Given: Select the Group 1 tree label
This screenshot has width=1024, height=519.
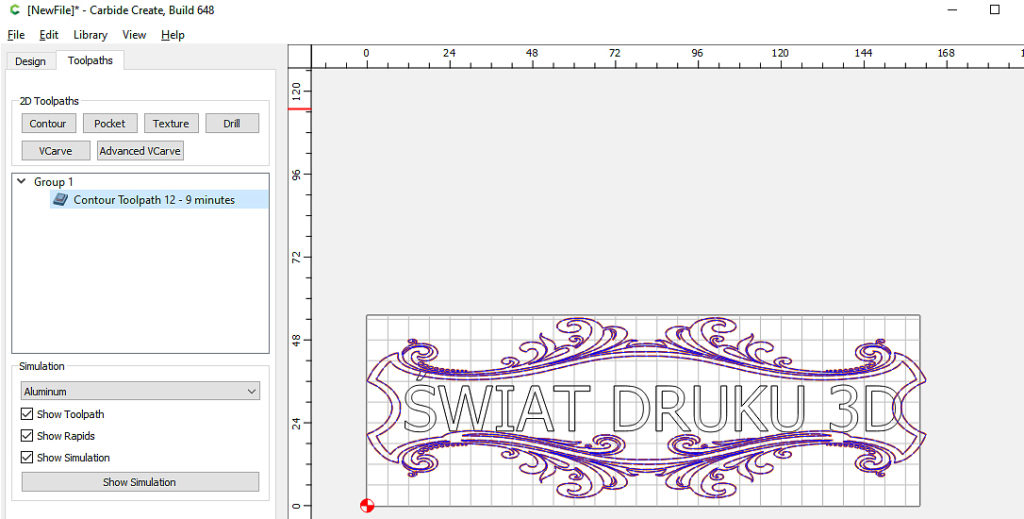Looking at the screenshot, I should tap(54, 181).
